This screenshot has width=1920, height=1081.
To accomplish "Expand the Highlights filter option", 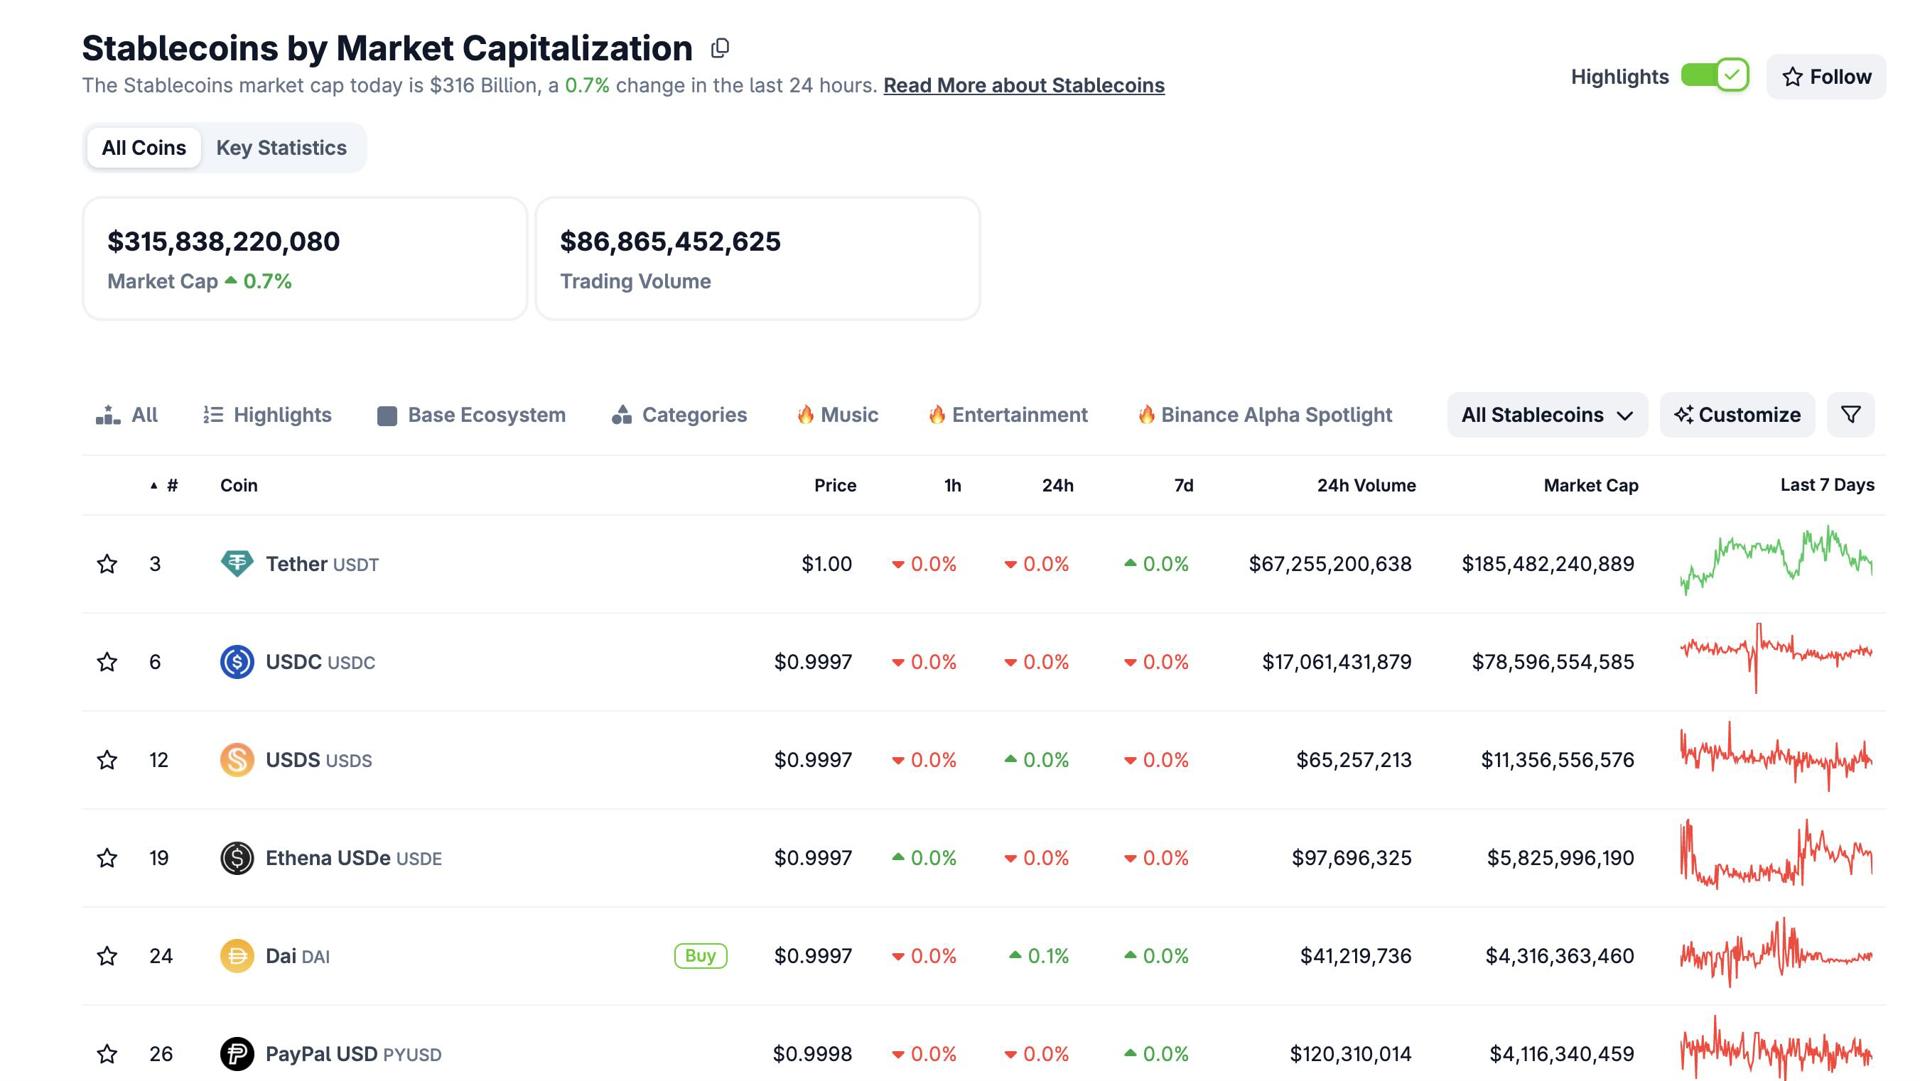I will click(265, 414).
